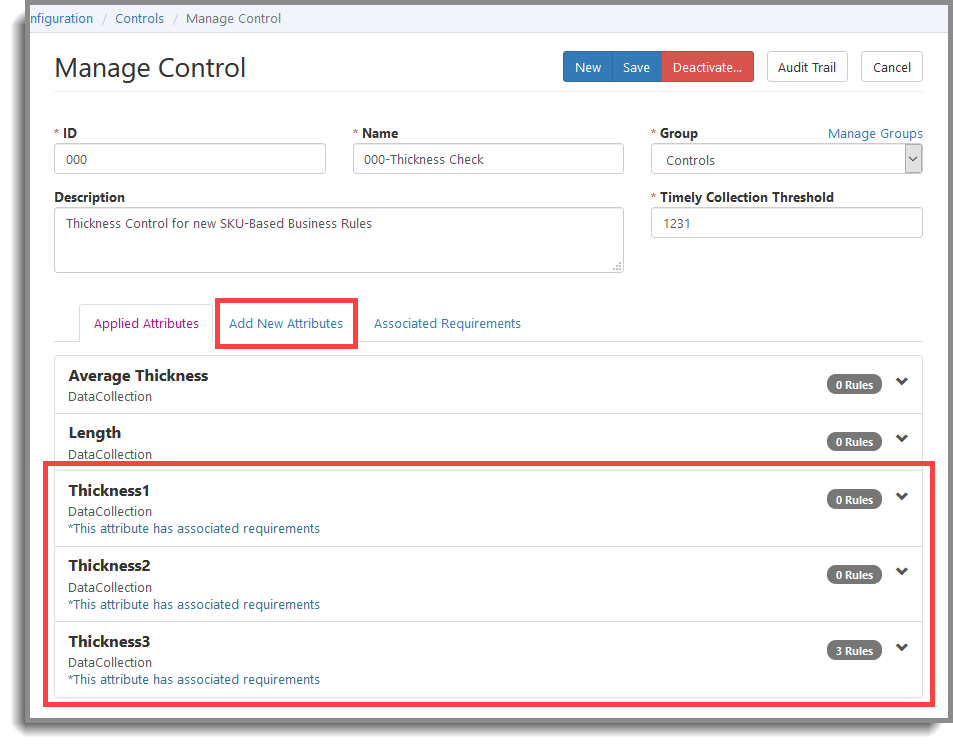Go to Configuration breadcrumb link
This screenshot has height=748, width=953.
click(61, 19)
